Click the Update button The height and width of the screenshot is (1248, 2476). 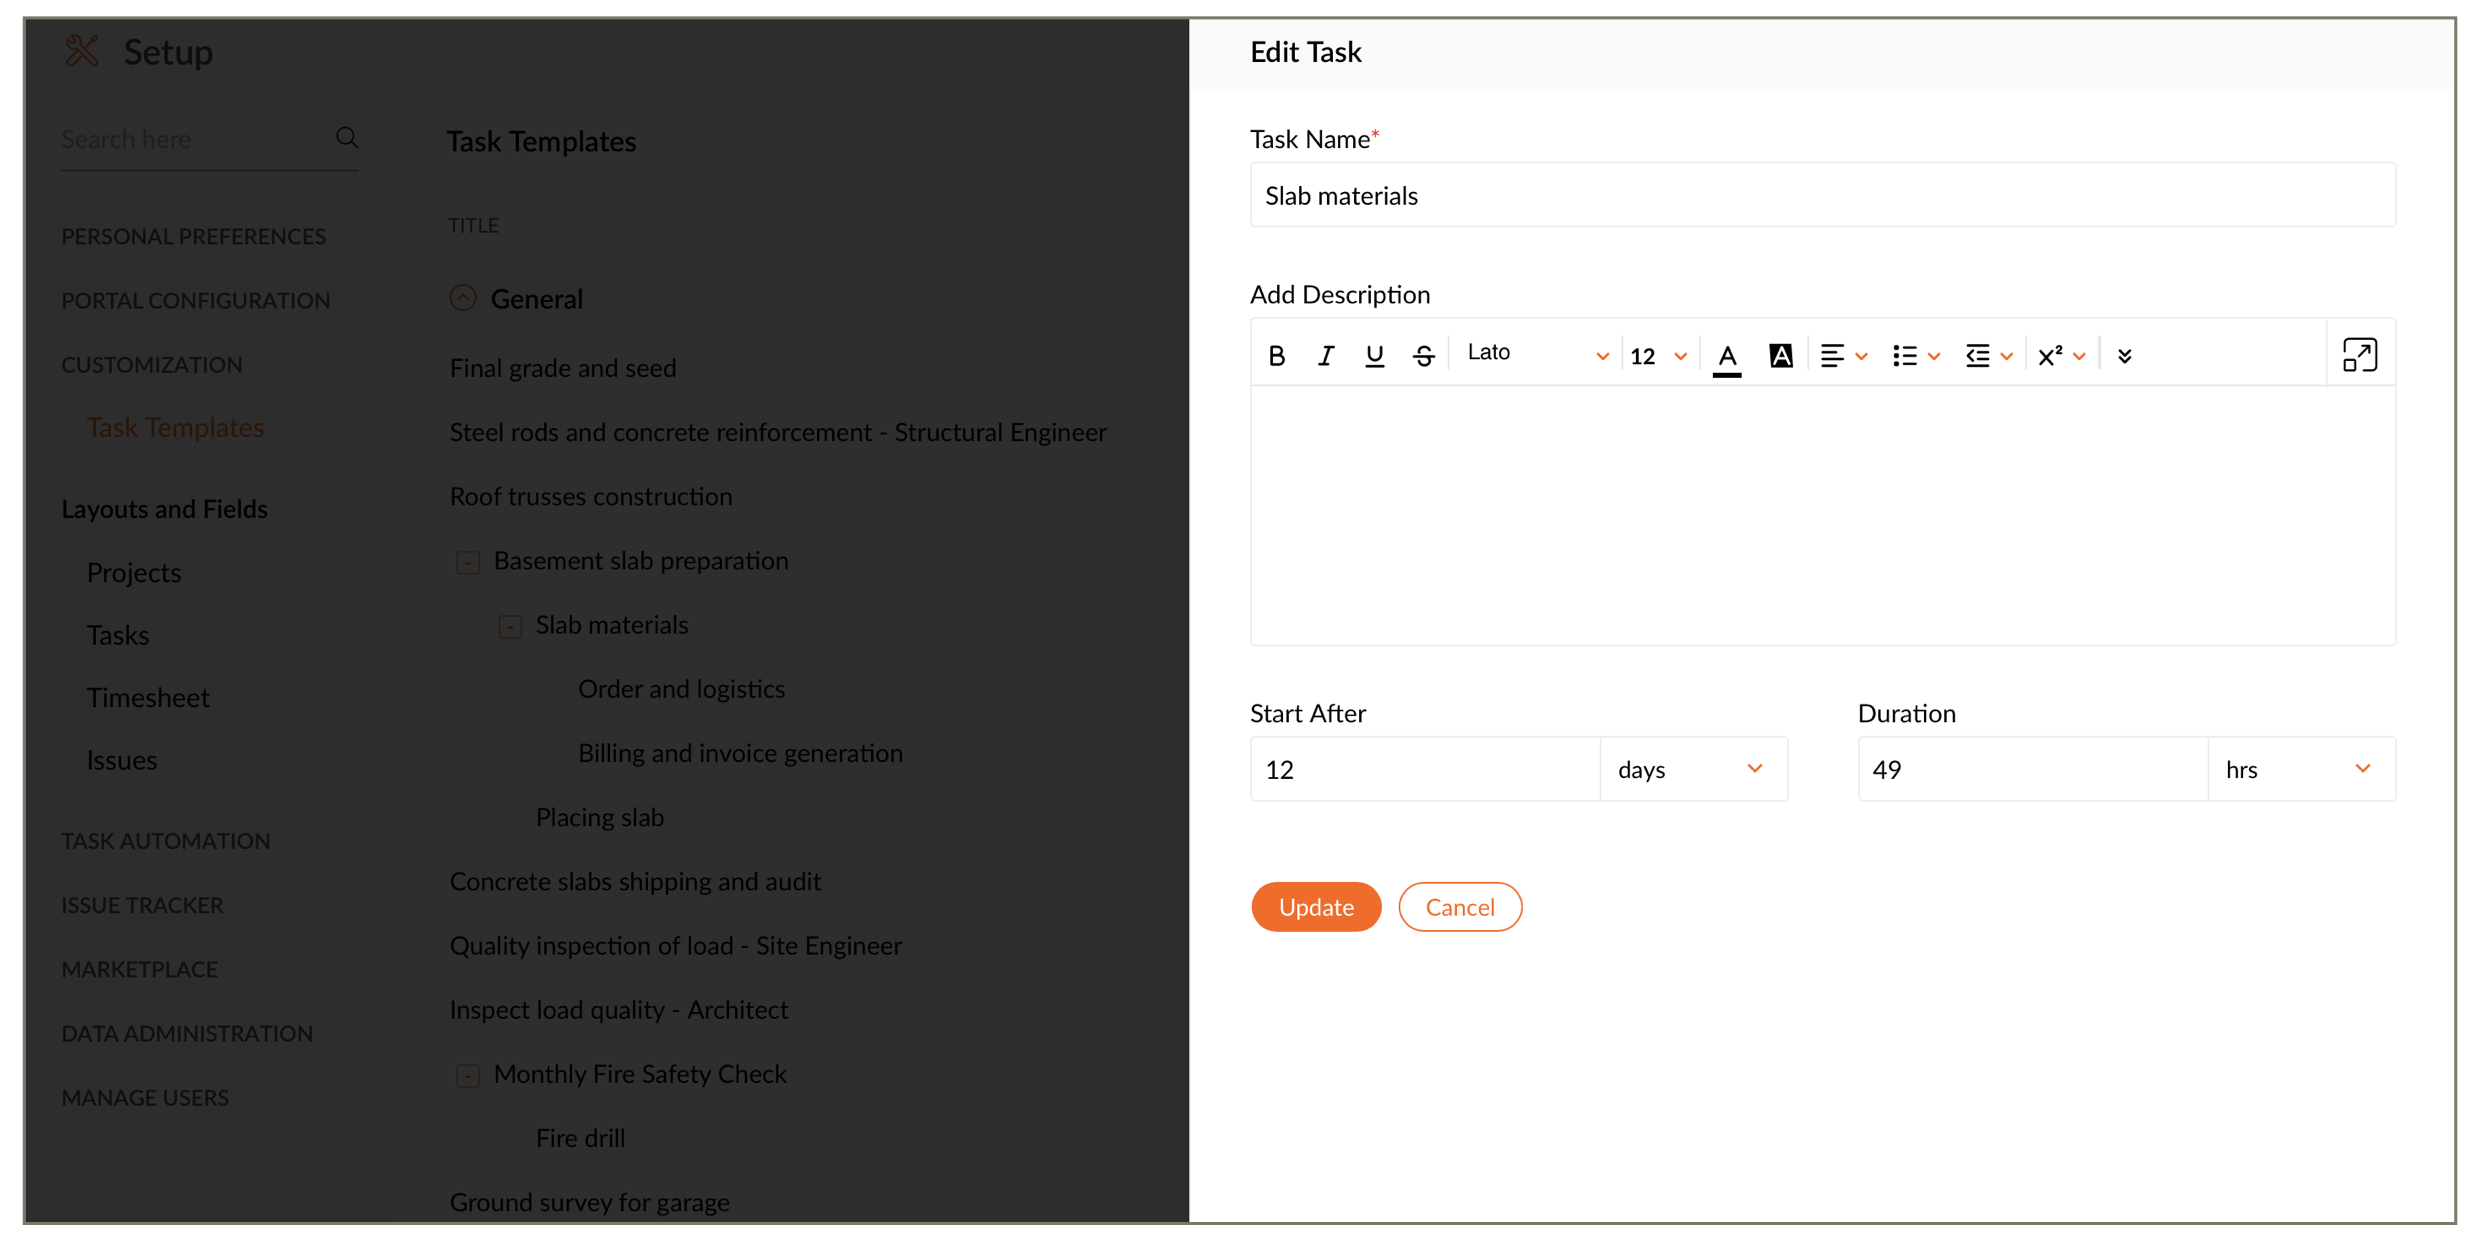pyautogui.click(x=1315, y=907)
